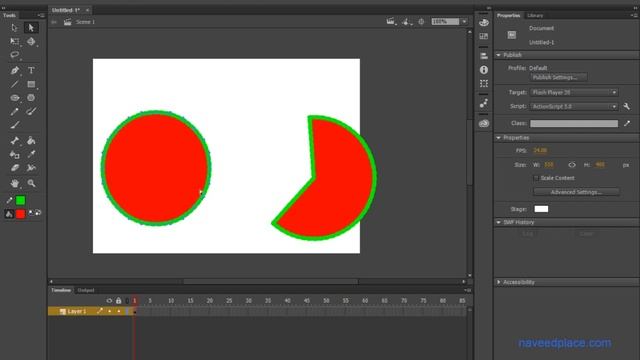Select the Subselection tool

pos(31,28)
